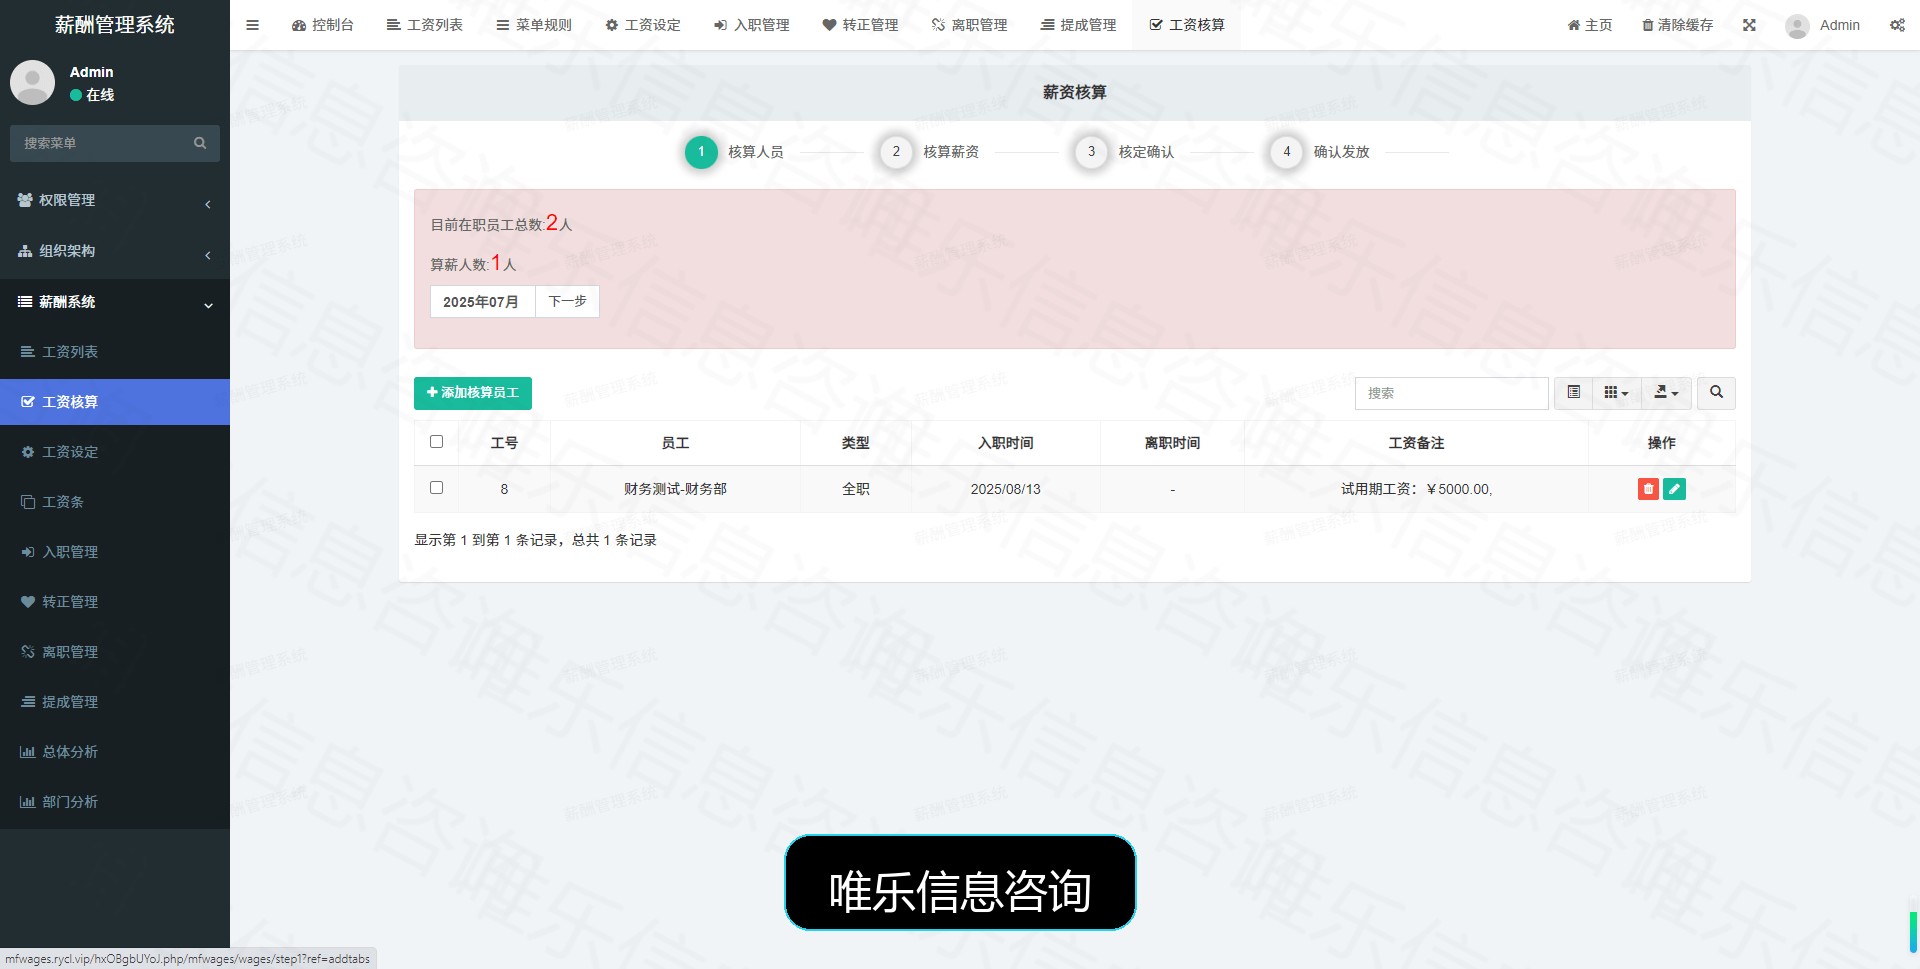Select the 工资核算 top tab
1920x969 pixels.
(1187, 25)
